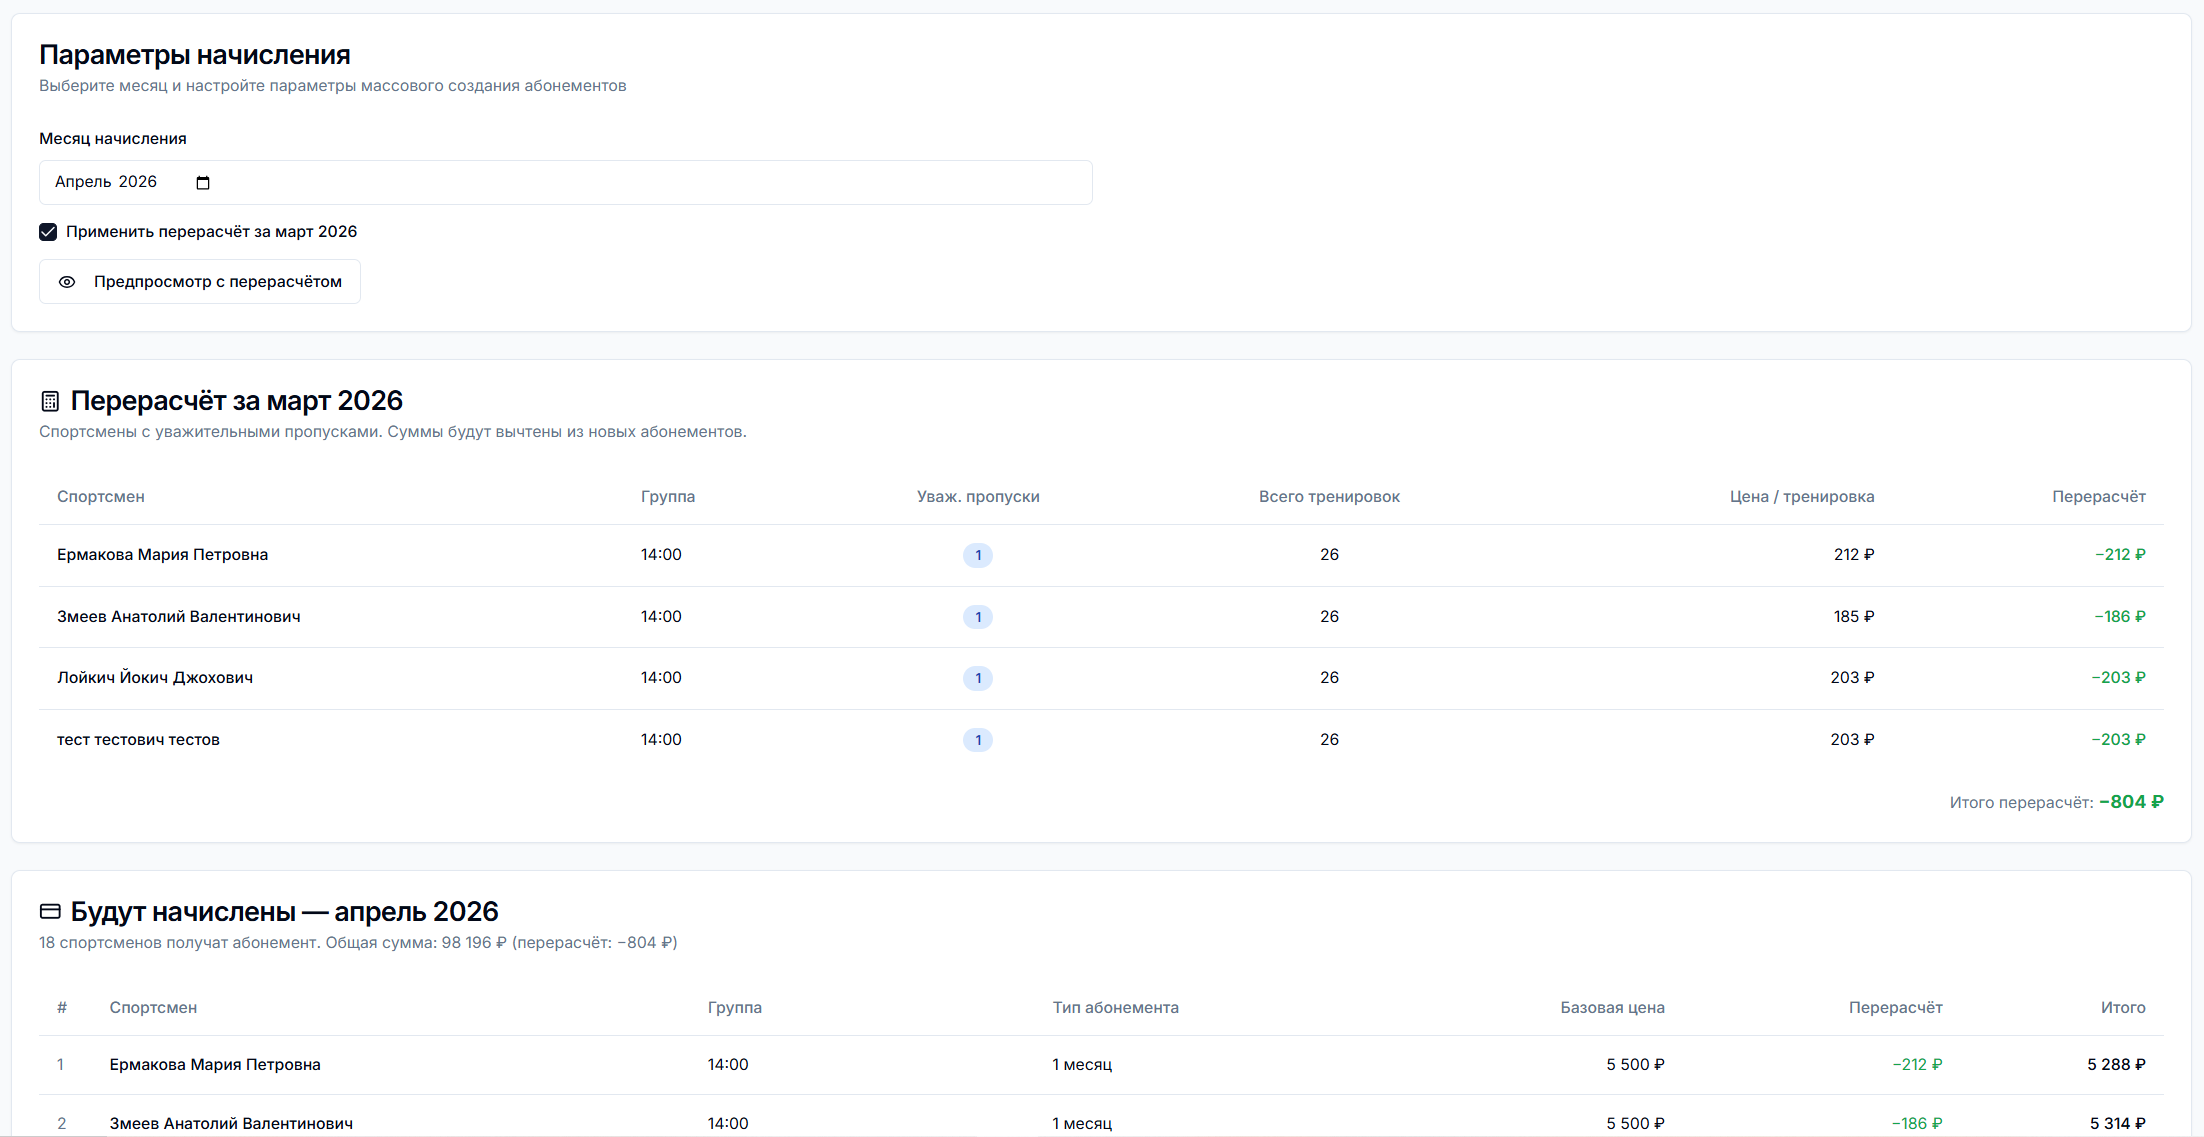Click card icon beside Будут начислены heading

50,911
